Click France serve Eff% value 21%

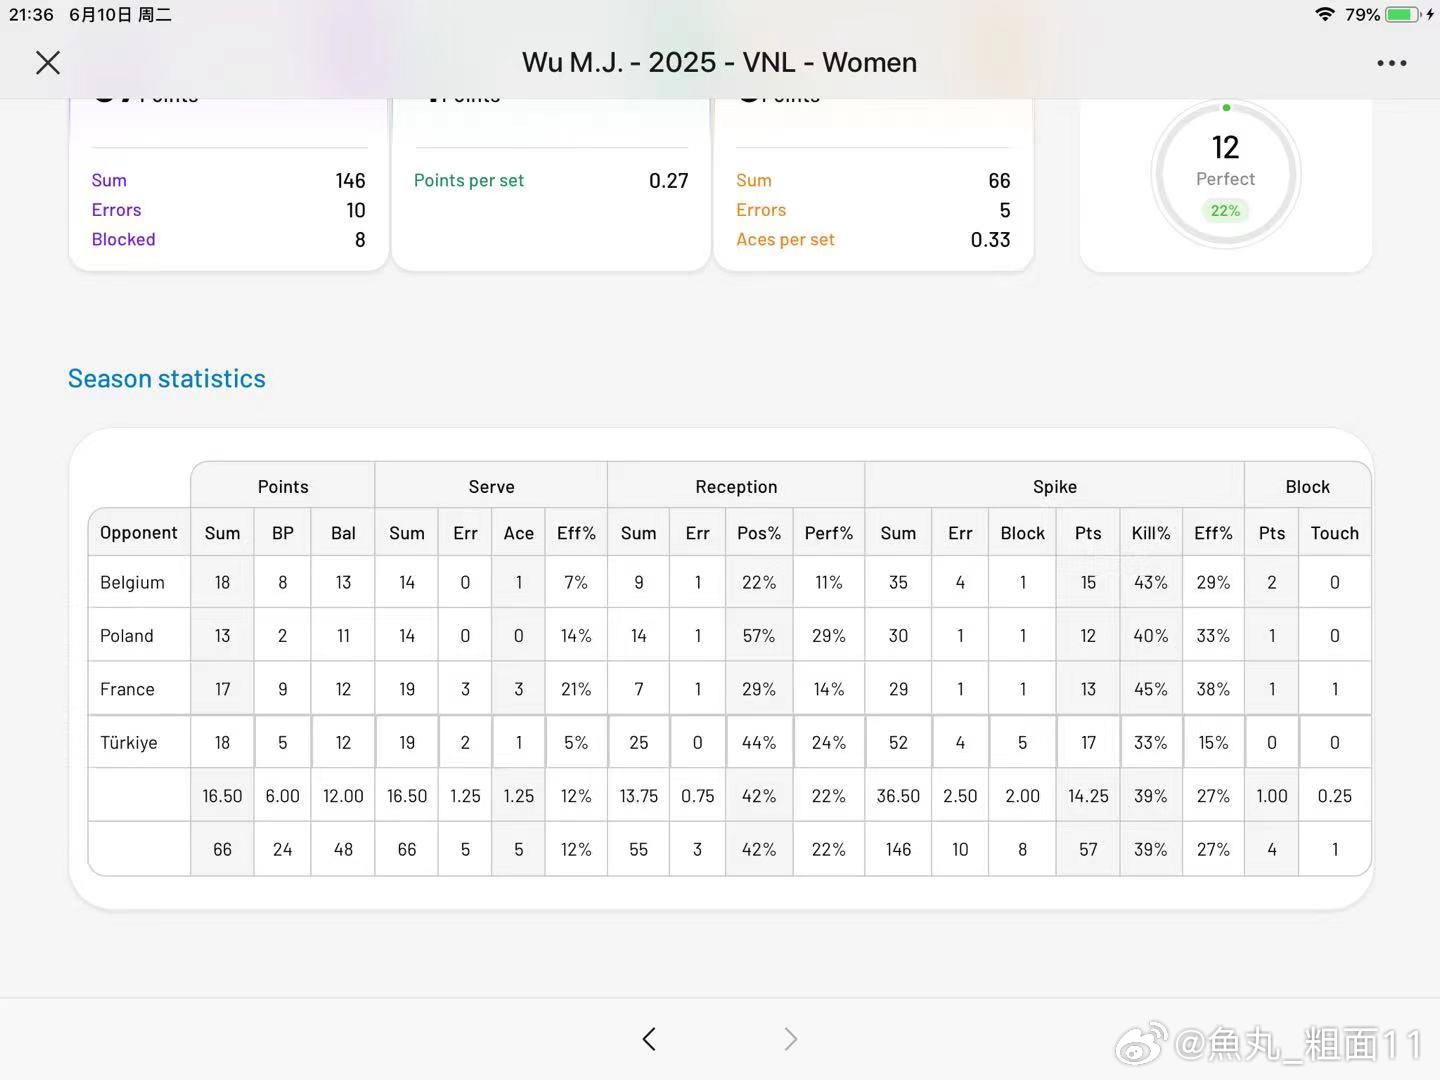point(576,689)
